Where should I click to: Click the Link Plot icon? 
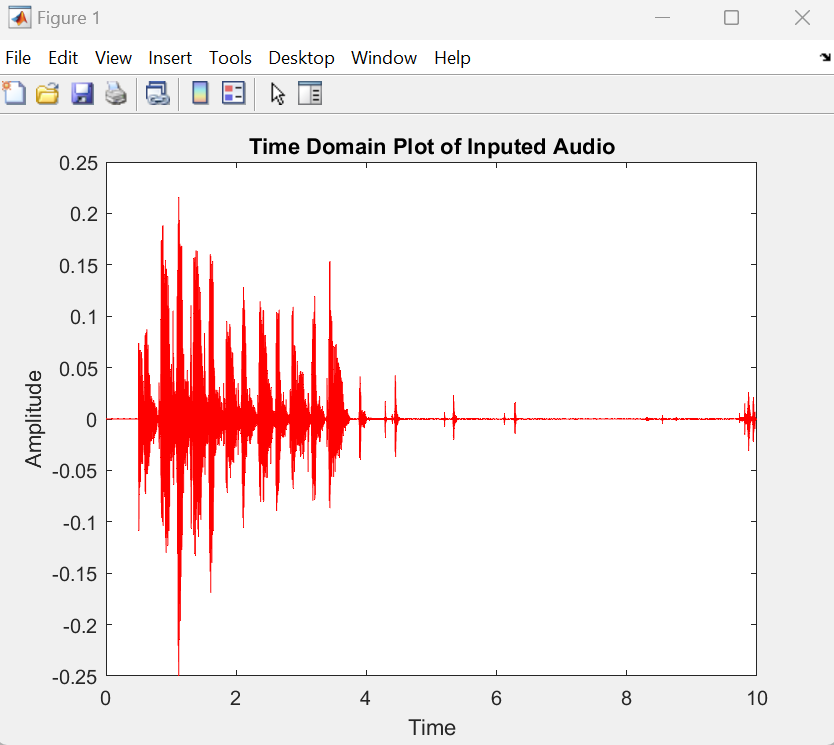tap(157, 94)
